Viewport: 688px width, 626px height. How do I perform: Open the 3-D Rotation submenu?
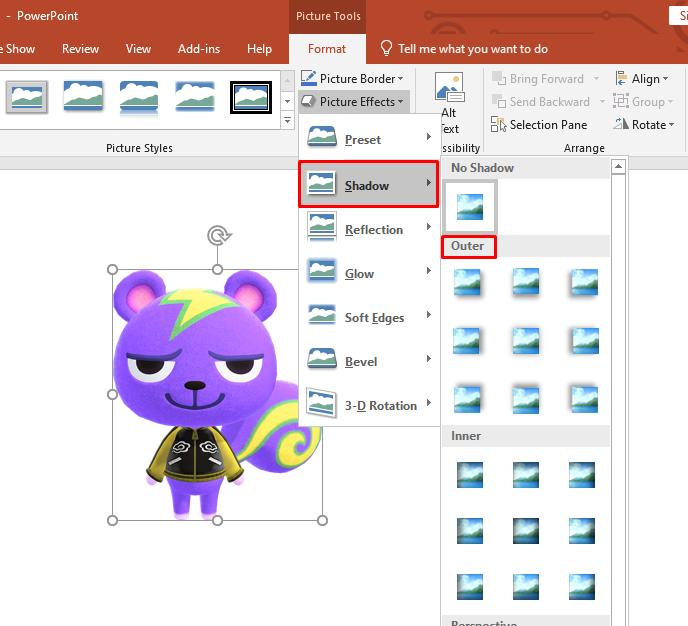tap(369, 404)
